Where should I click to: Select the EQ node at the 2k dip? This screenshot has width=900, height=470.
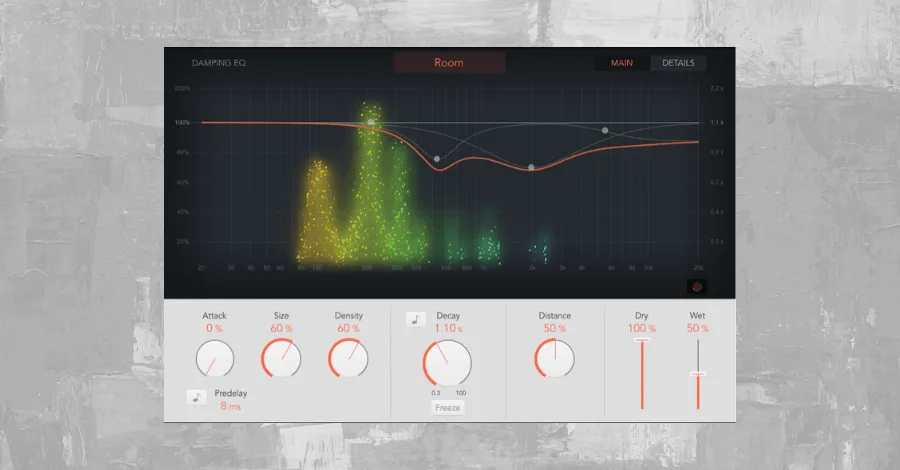click(x=532, y=168)
